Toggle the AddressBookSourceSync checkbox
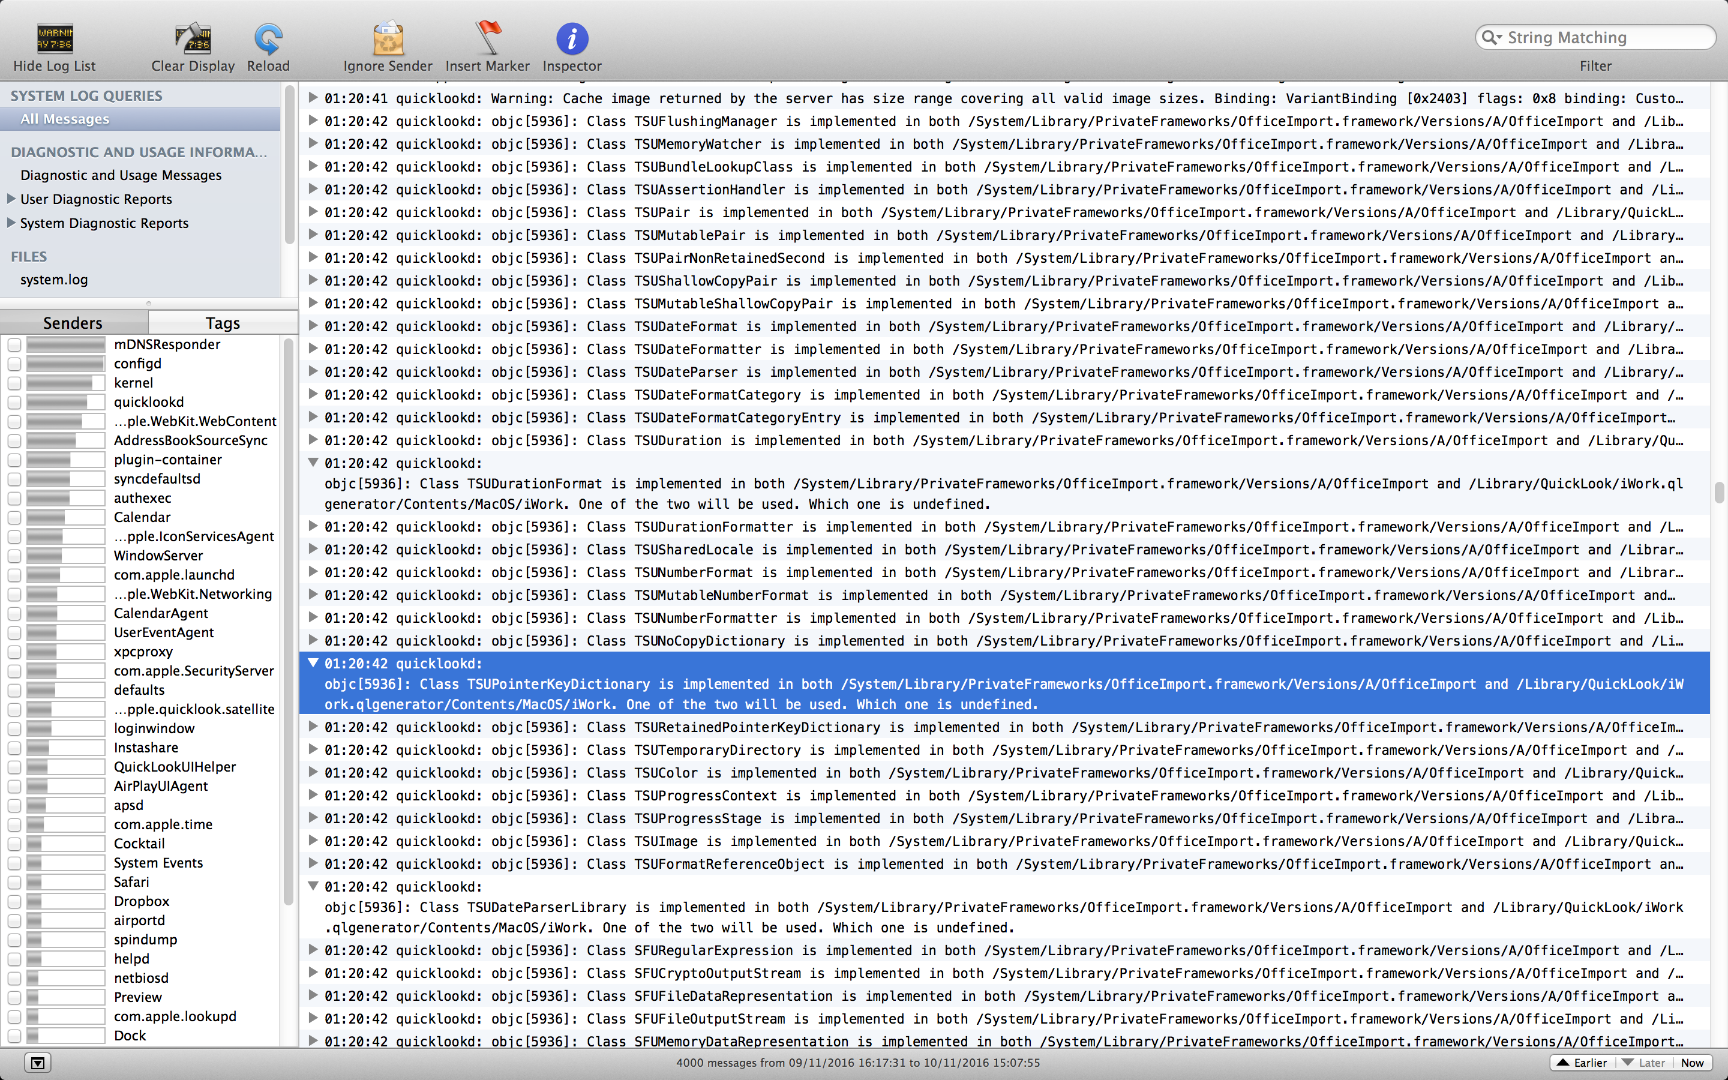 pyautogui.click(x=14, y=441)
